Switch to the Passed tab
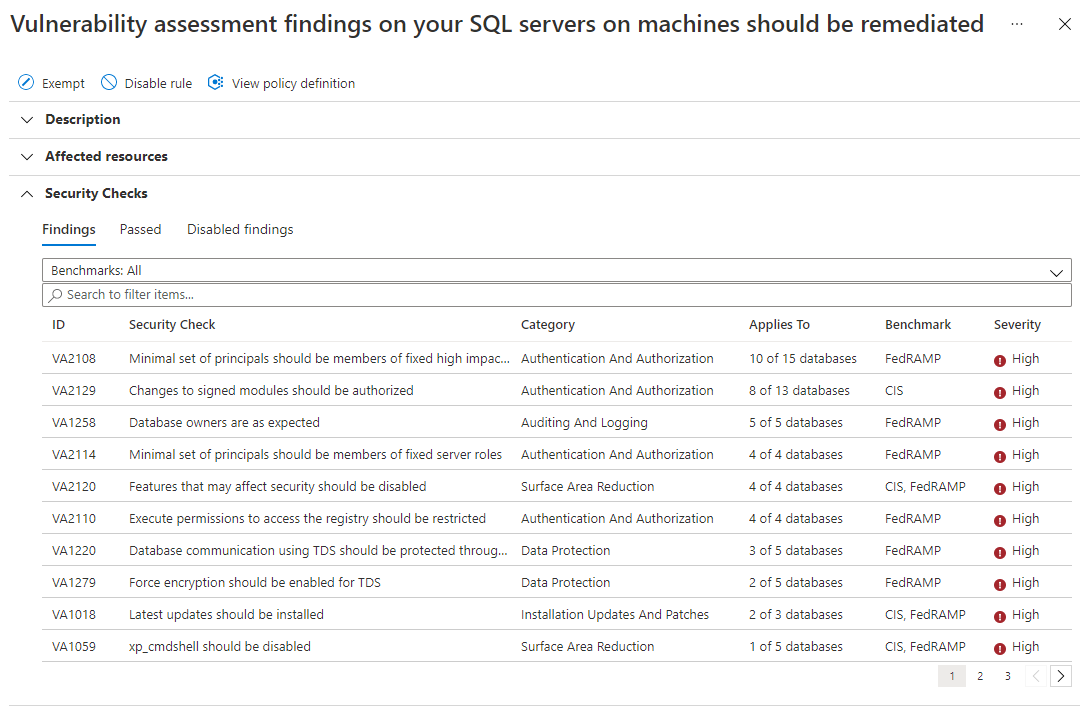Viewport: 1090px width, 715px height. 140,229
